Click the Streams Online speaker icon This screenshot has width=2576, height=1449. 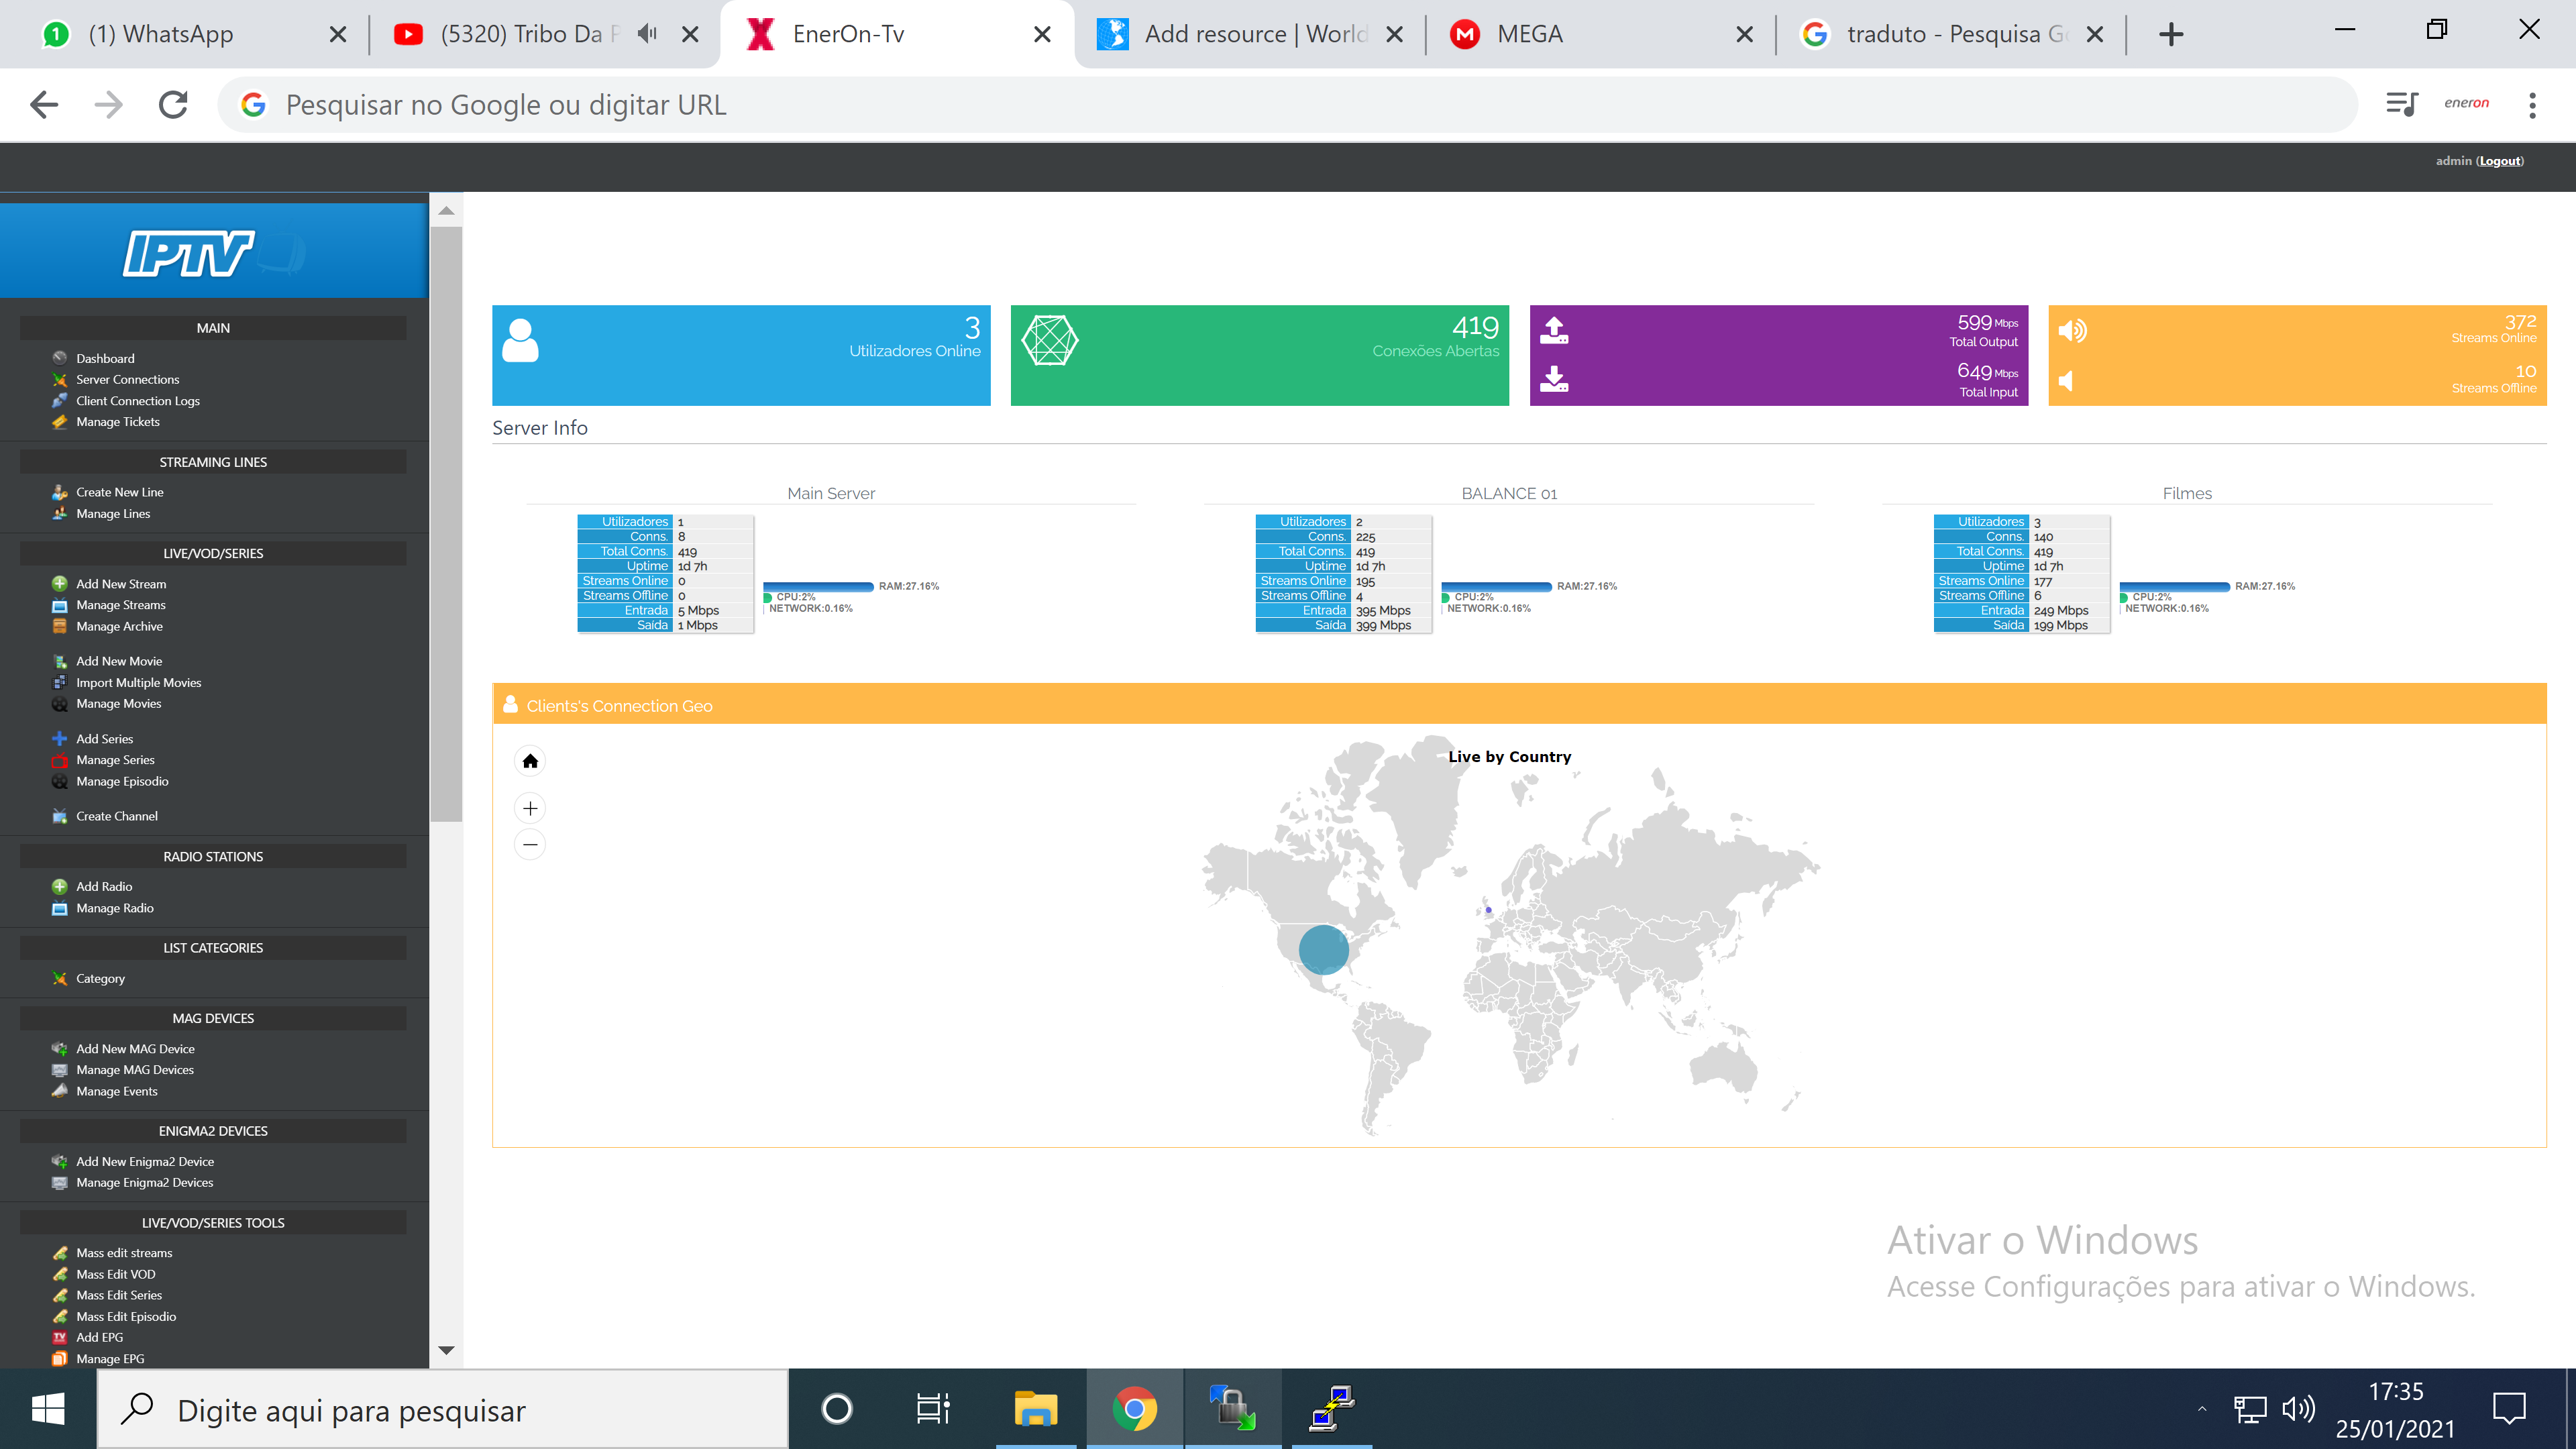point(2072,330)
